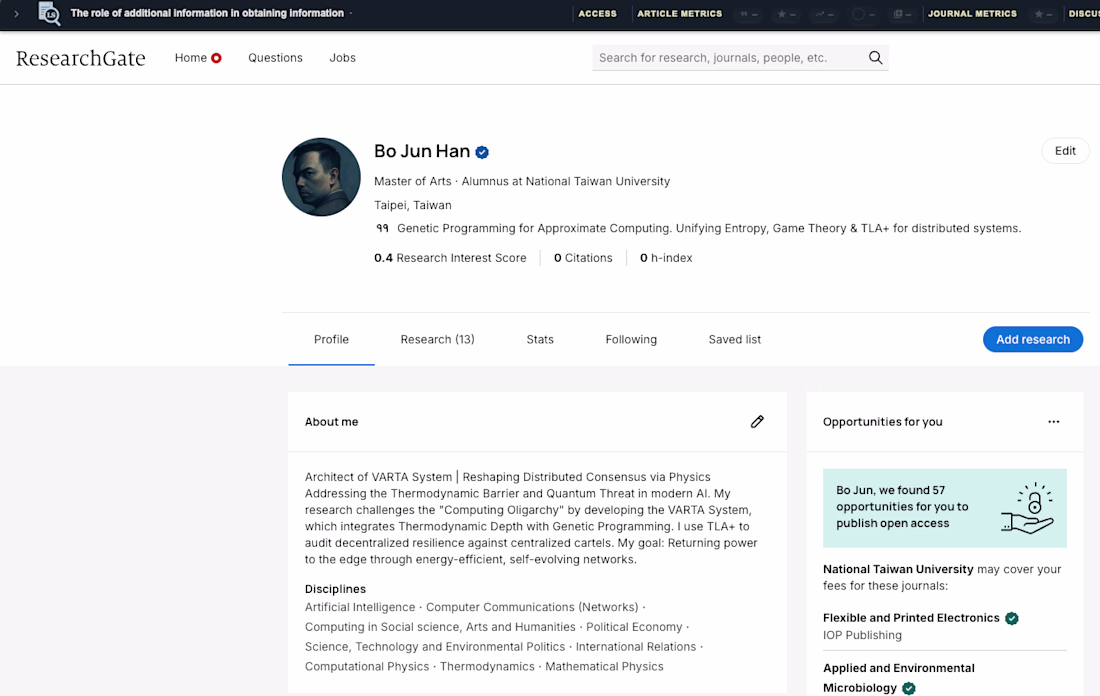1100x696 pixels.
Task: Click the quotation-mark citations metric pill
Action: point(749,14)
